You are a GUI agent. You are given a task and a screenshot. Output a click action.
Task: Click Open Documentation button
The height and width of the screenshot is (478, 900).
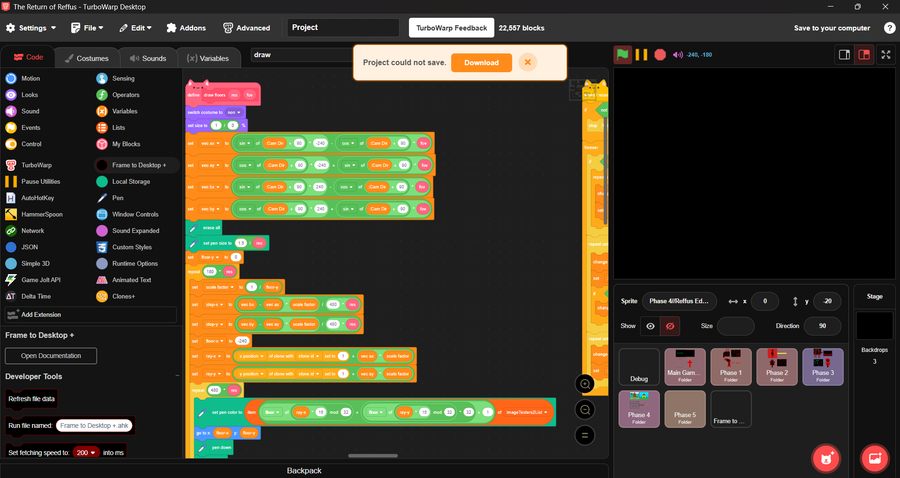[51, 356]
